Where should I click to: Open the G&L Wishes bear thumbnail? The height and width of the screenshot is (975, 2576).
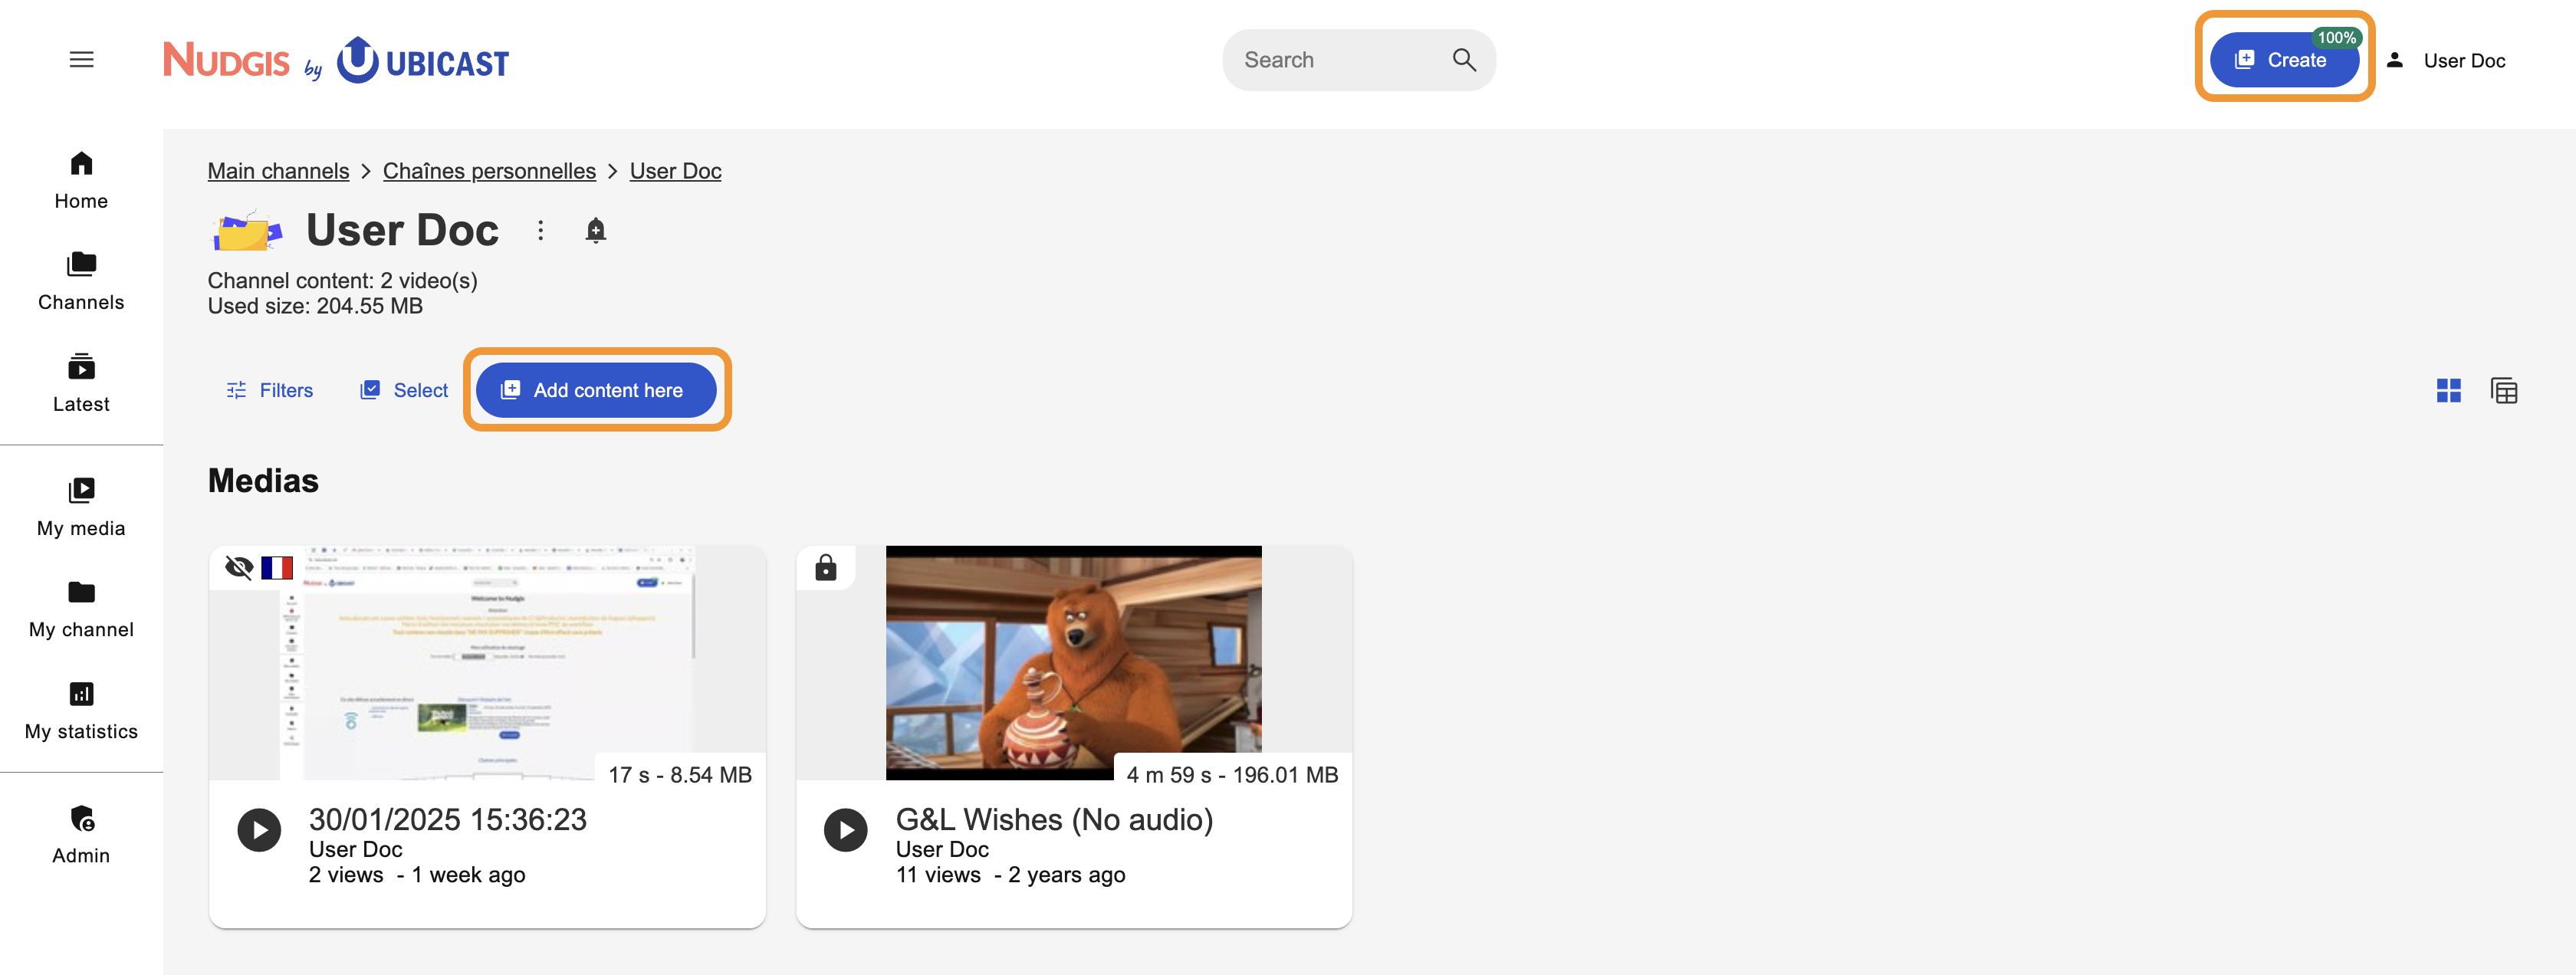click(1073, 662)
